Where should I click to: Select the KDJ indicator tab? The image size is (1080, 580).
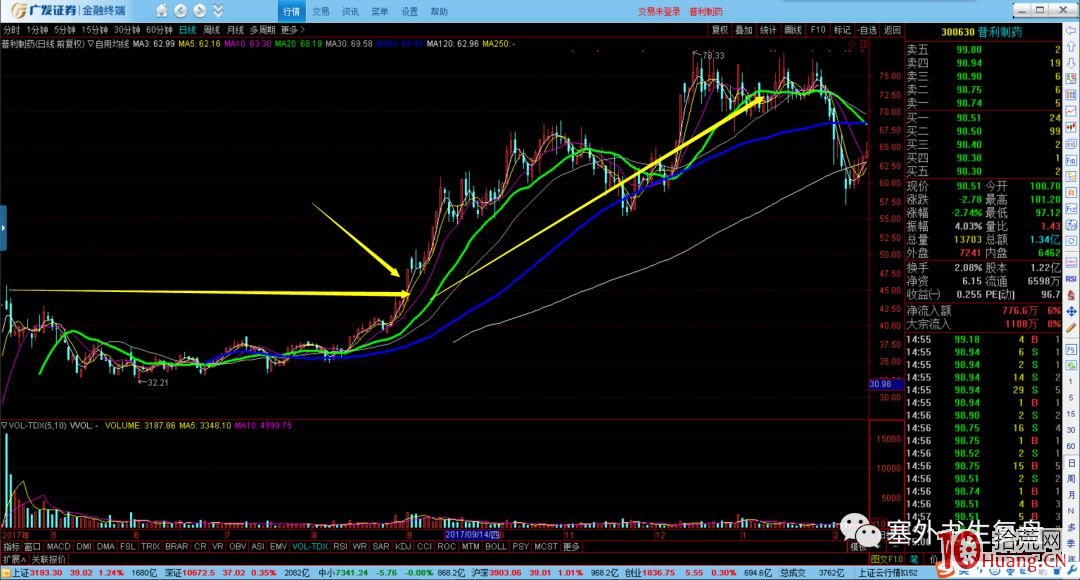403,546
